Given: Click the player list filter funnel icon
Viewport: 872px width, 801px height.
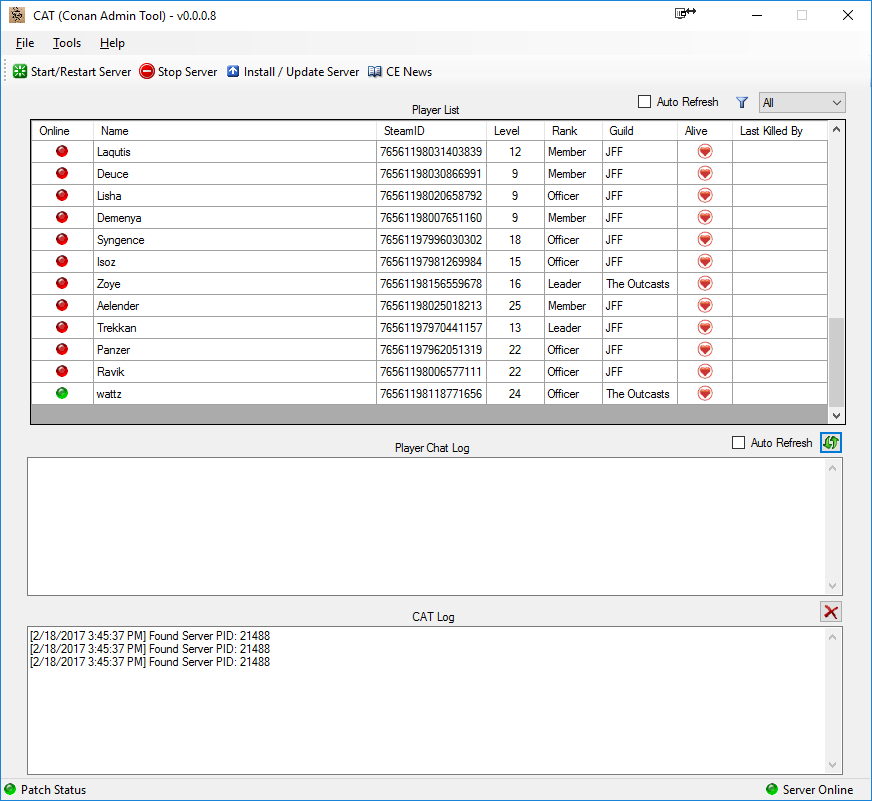Looking at the screenshot, I should pos(742,102).
